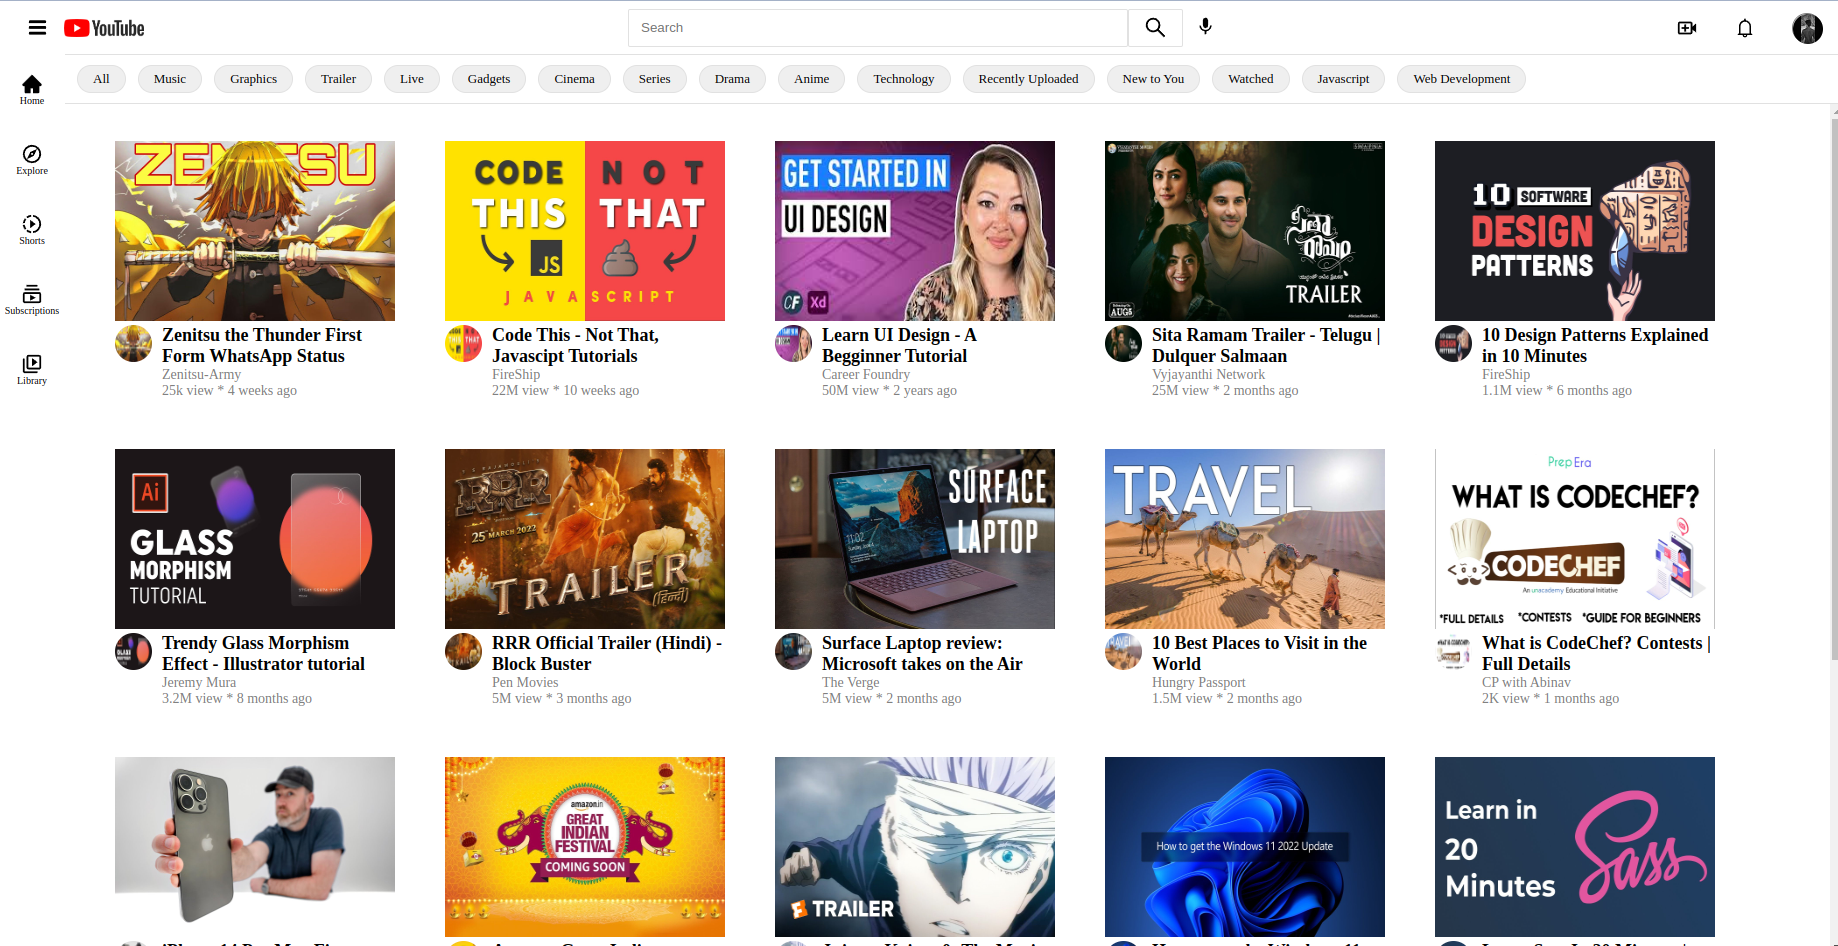Activate voice search microphone
Image resolution: width=1838 pixels, height=946 pixels.
coord(1205,27)
